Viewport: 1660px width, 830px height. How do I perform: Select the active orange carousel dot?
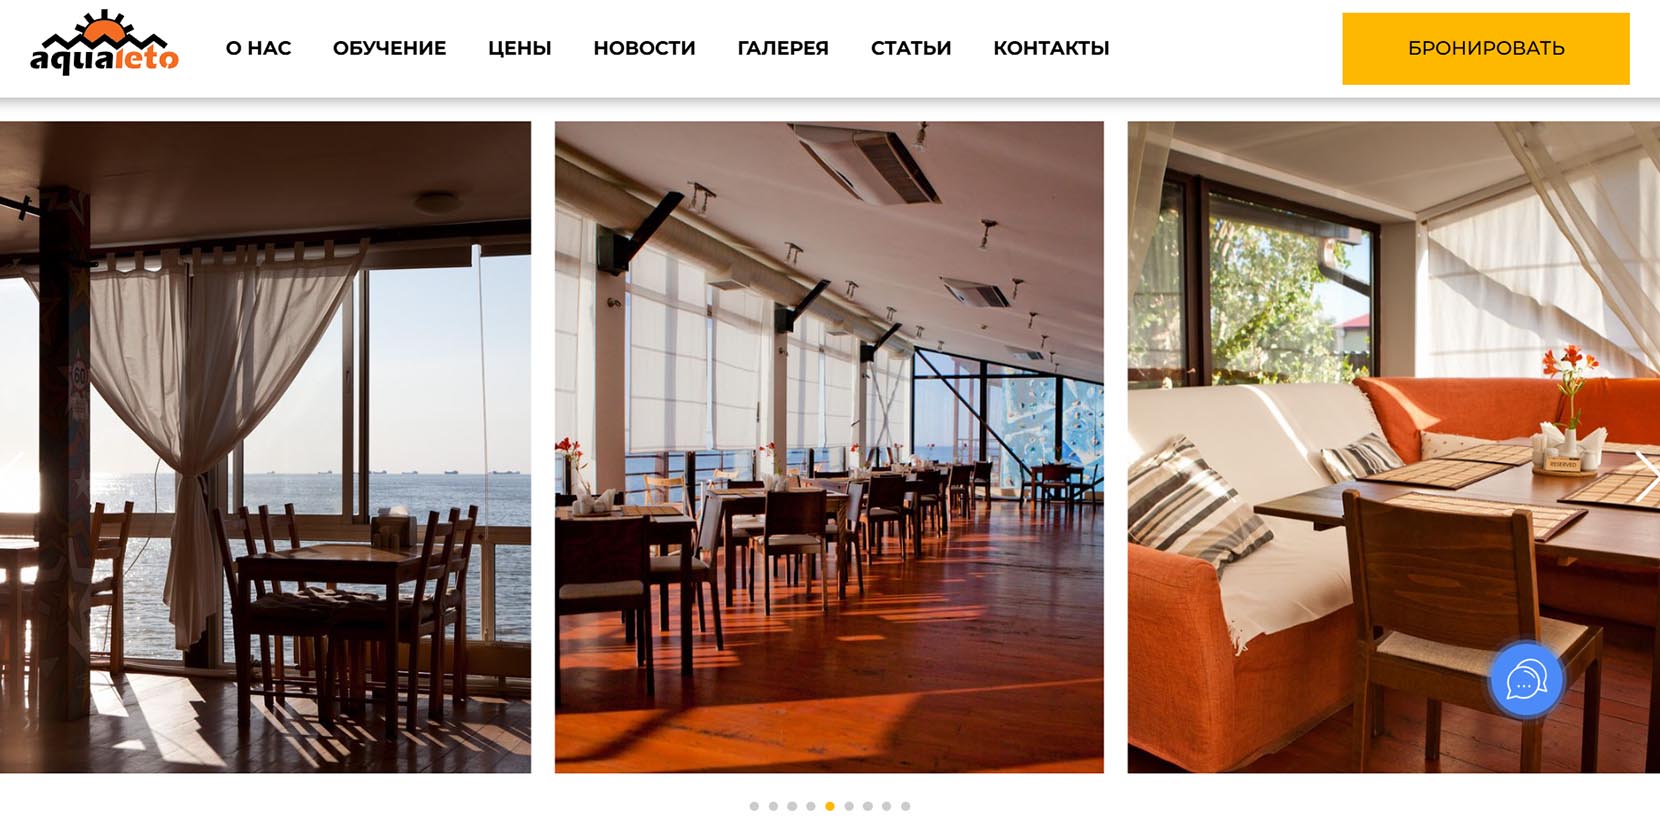pyautogui.click(x=830, y=806)
